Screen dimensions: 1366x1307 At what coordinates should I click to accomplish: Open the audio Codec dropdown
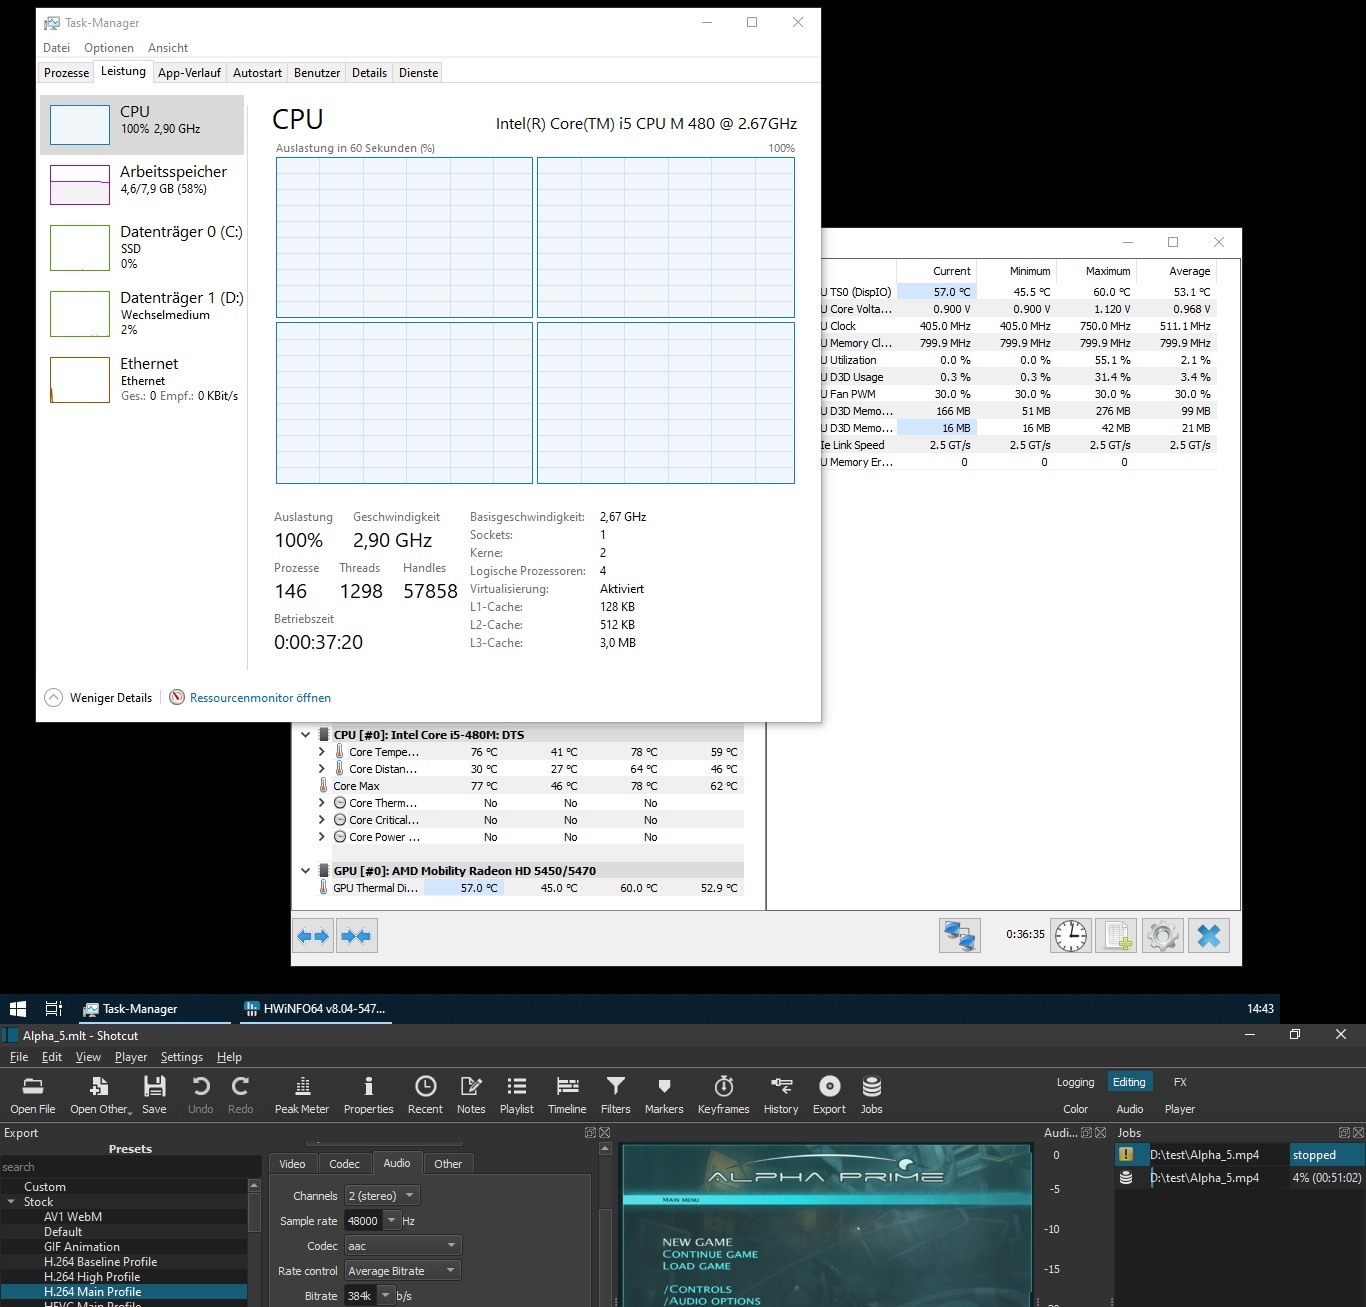point(402,1246)
